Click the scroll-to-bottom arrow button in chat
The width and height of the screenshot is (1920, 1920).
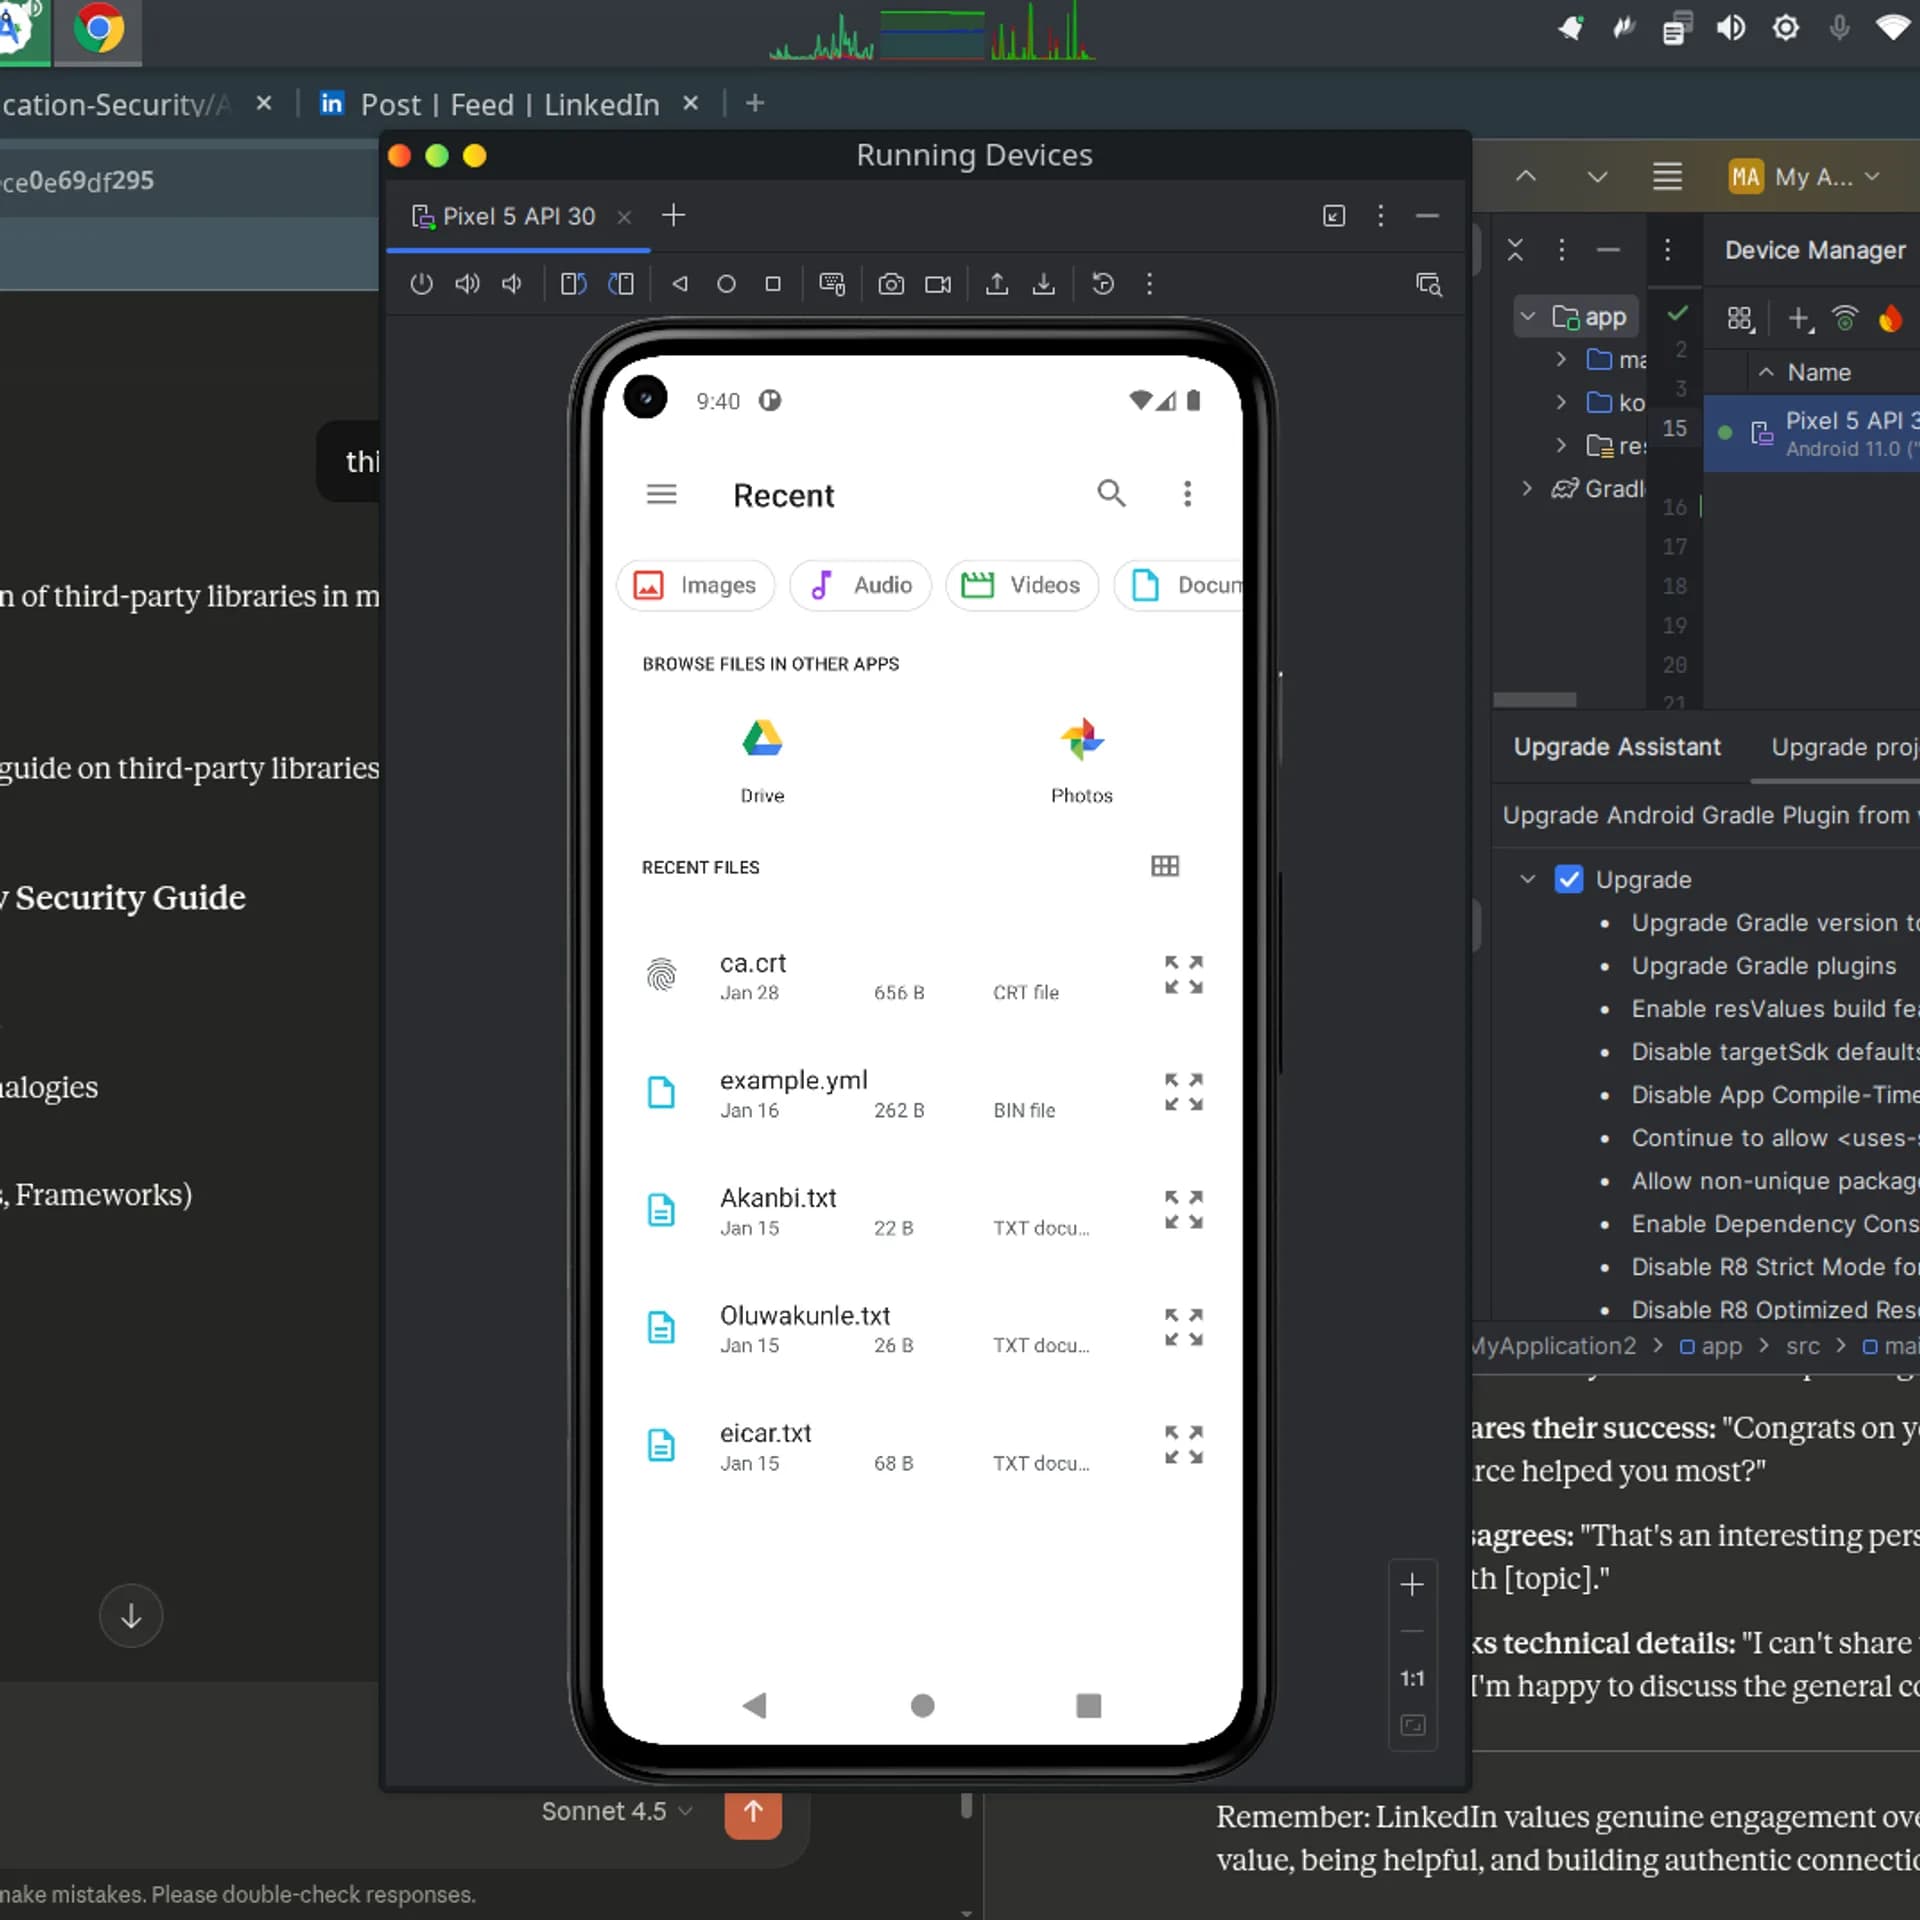pos(131,1616)
